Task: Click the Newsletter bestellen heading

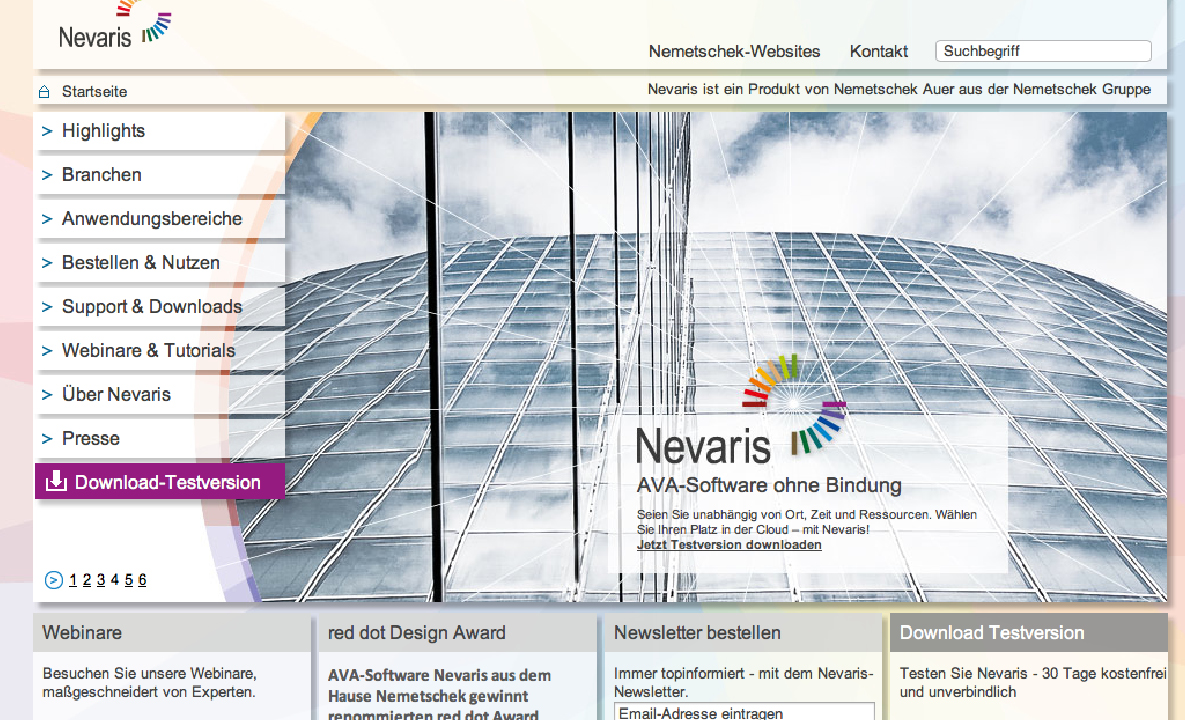Action: [697, 632]
